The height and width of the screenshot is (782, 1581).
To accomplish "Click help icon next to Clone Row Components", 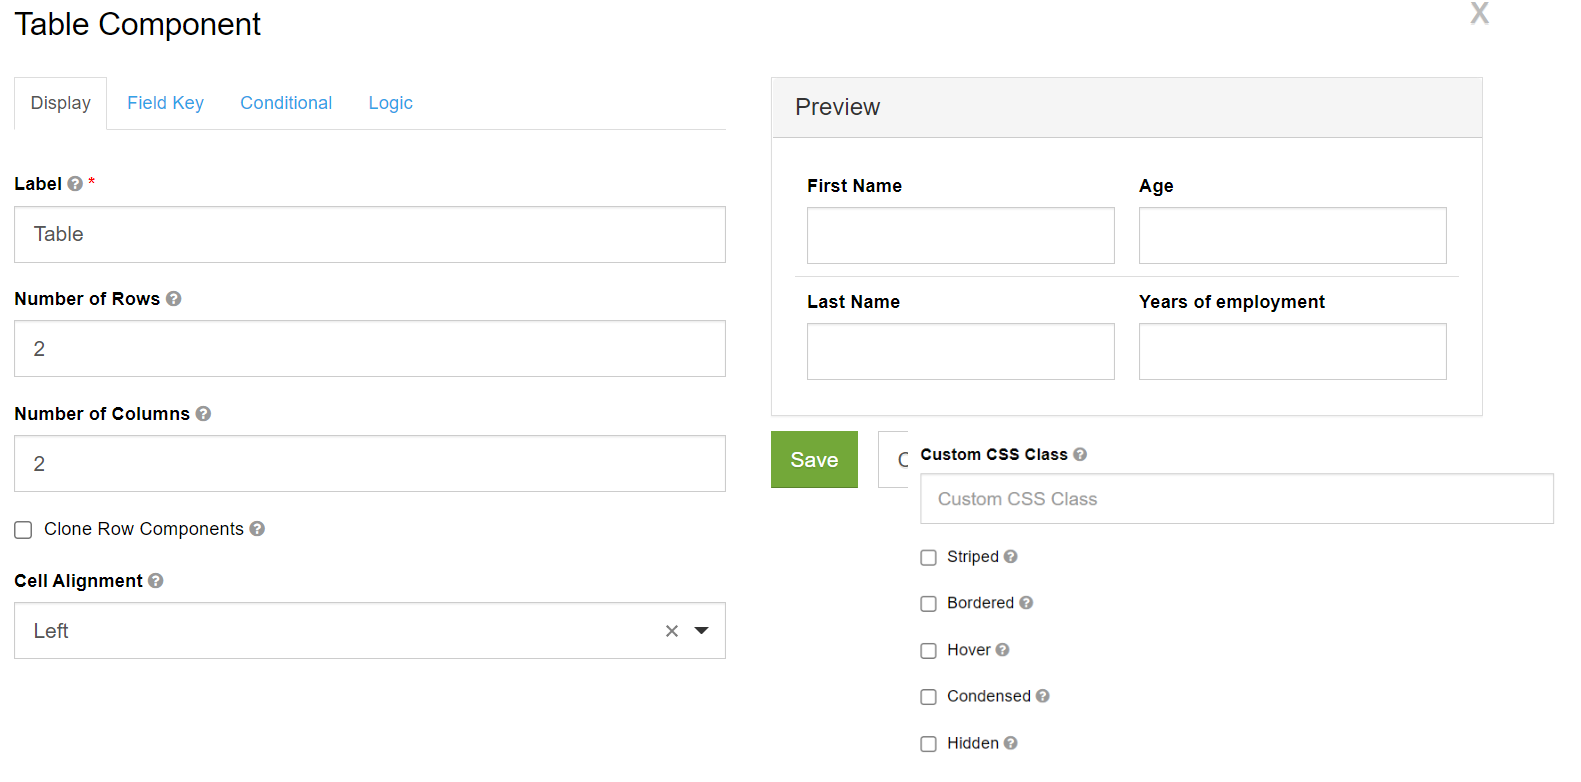I will (257, 529).
